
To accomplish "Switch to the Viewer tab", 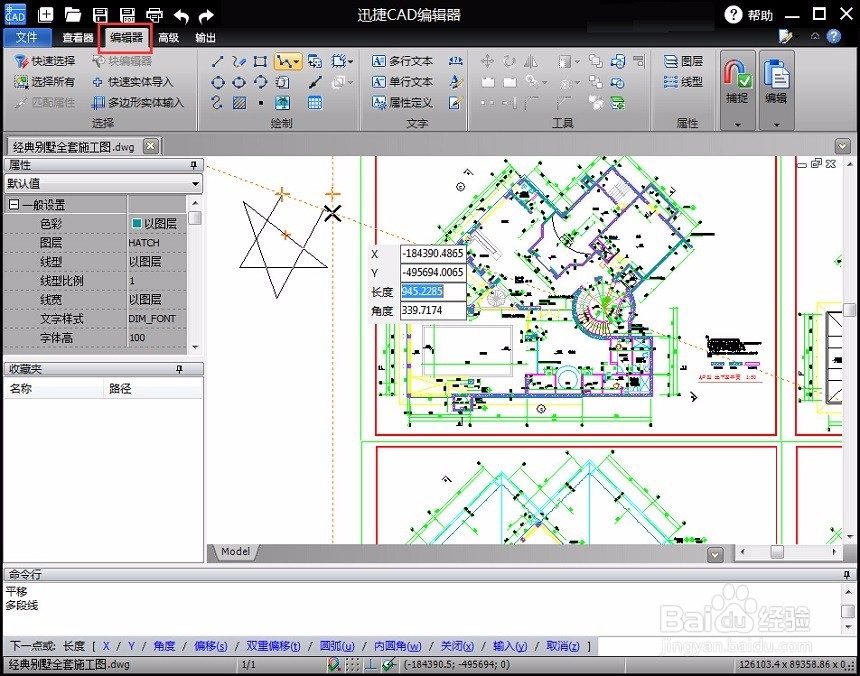I will (x=77, y=37).
